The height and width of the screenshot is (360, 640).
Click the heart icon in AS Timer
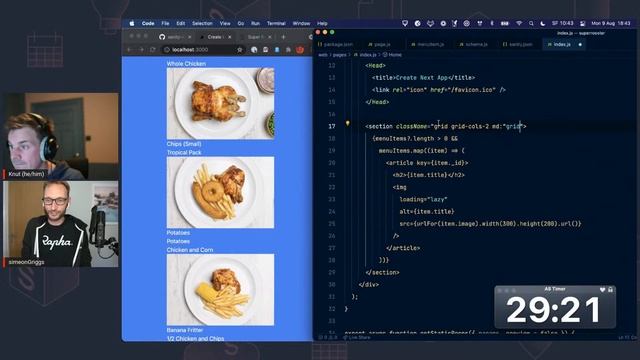click(x=602, y=289)
